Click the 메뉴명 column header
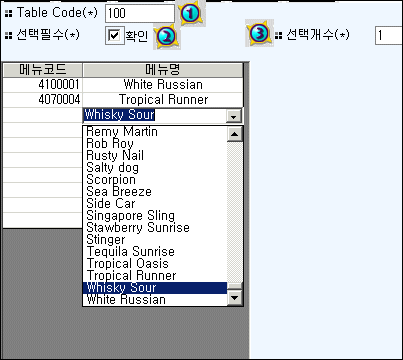Viewport: 403px width, 360px height. [x=163, y=70]
